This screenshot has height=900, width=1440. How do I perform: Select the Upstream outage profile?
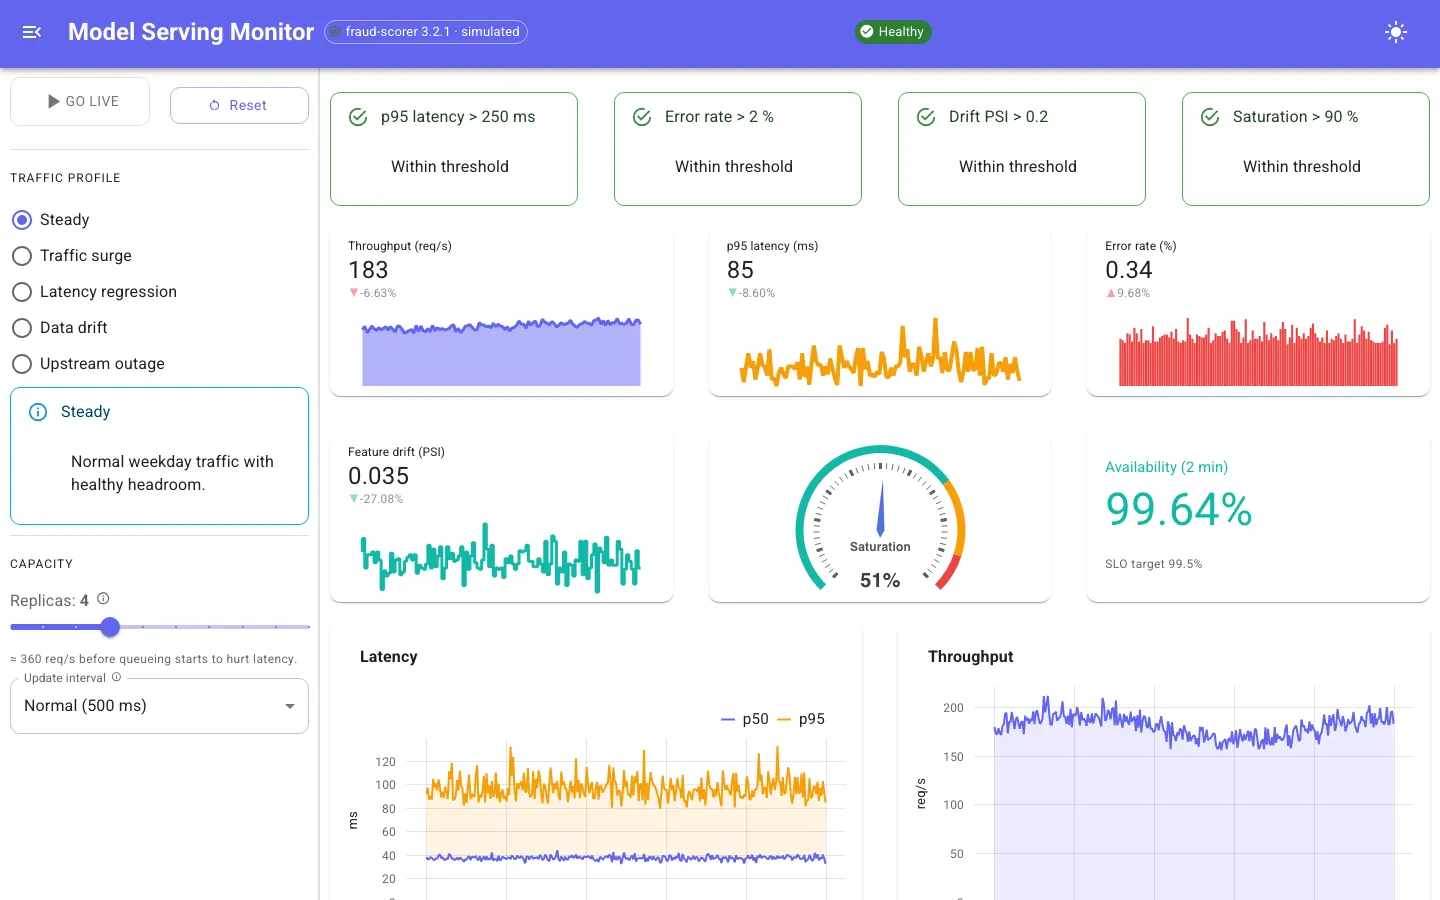pyautogui.click(x=22, y=364)
